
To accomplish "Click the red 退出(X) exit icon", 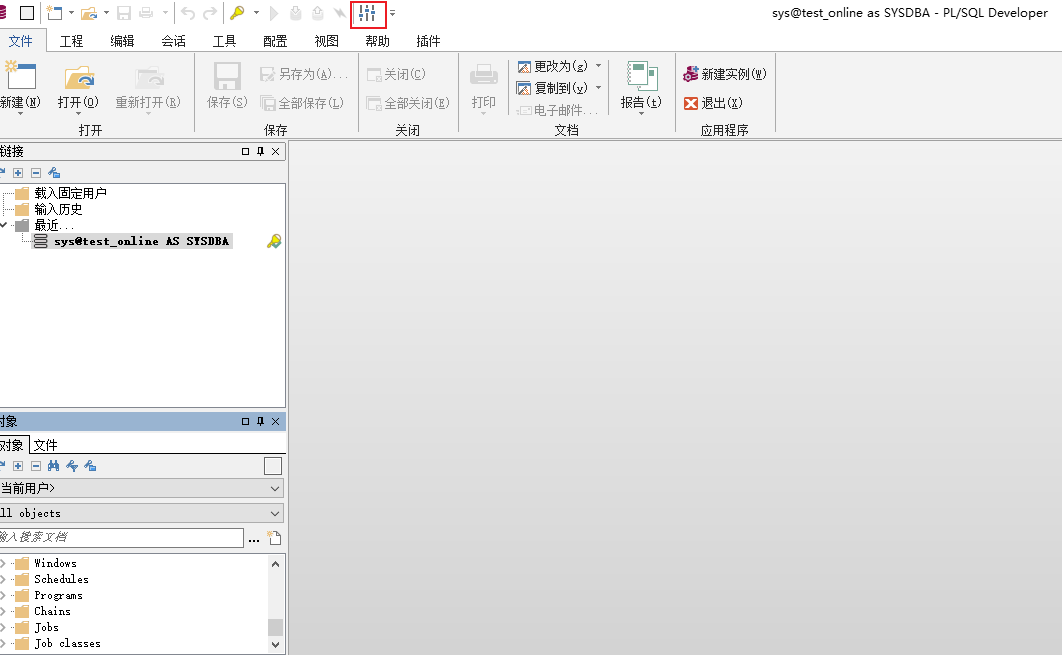I will click(690, 103).
